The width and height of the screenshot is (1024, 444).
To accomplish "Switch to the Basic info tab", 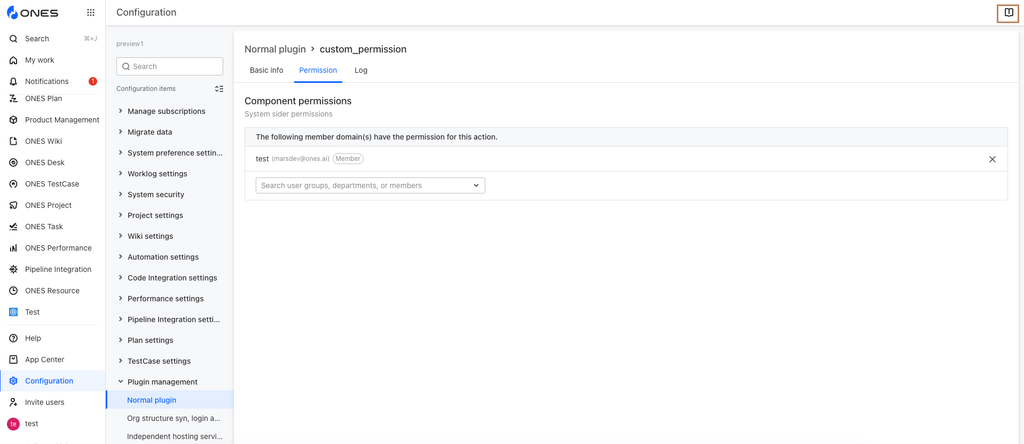I will (266, 70).
